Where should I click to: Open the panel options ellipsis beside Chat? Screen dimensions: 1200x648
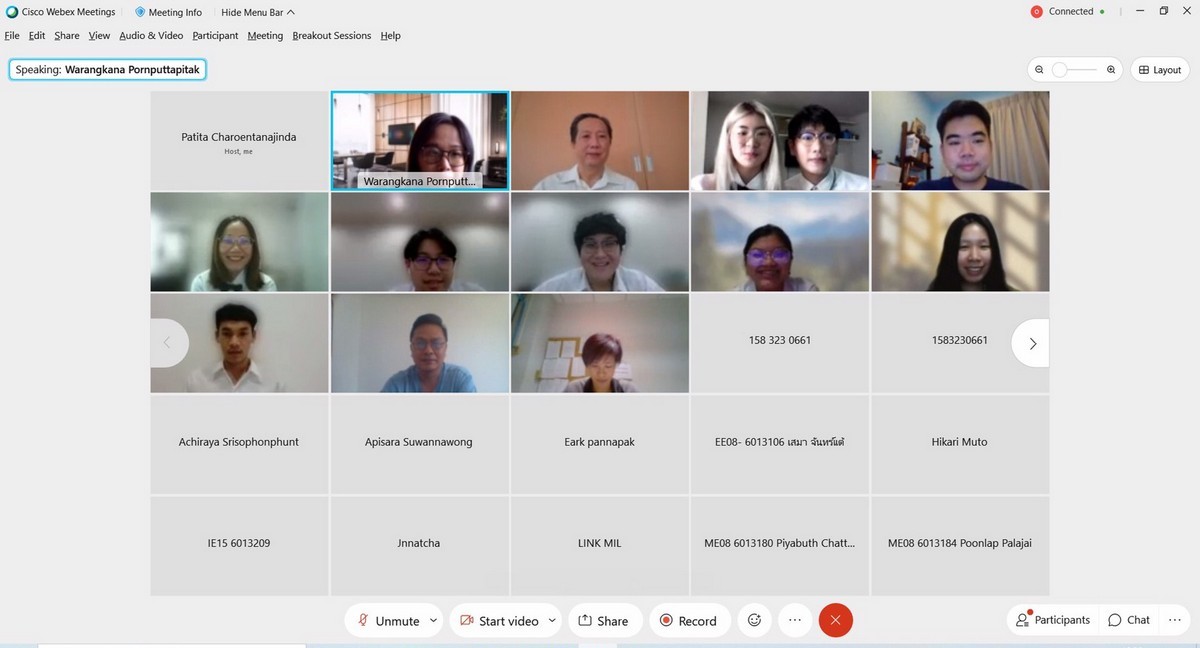tap(1174, 620)
